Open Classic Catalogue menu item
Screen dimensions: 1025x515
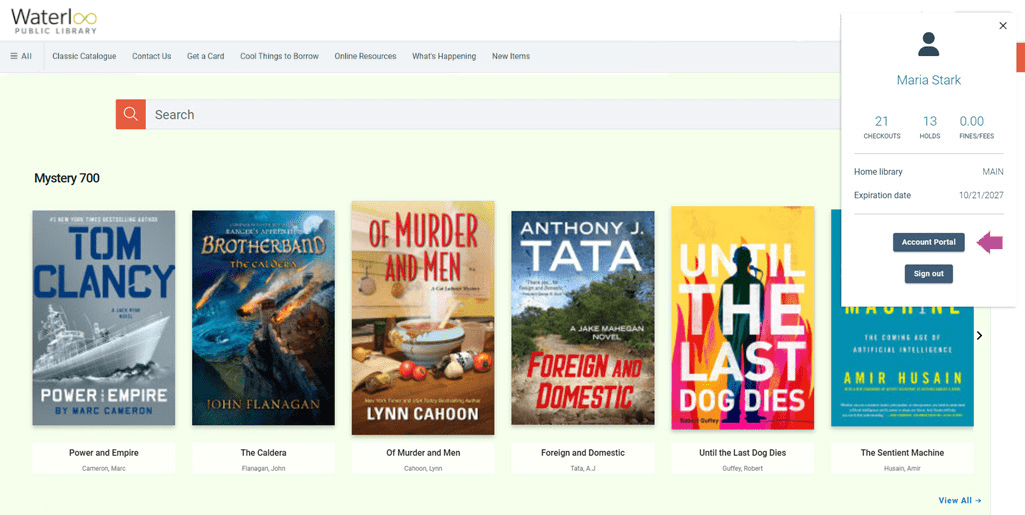pyautogui.click(x=84, y=56)
